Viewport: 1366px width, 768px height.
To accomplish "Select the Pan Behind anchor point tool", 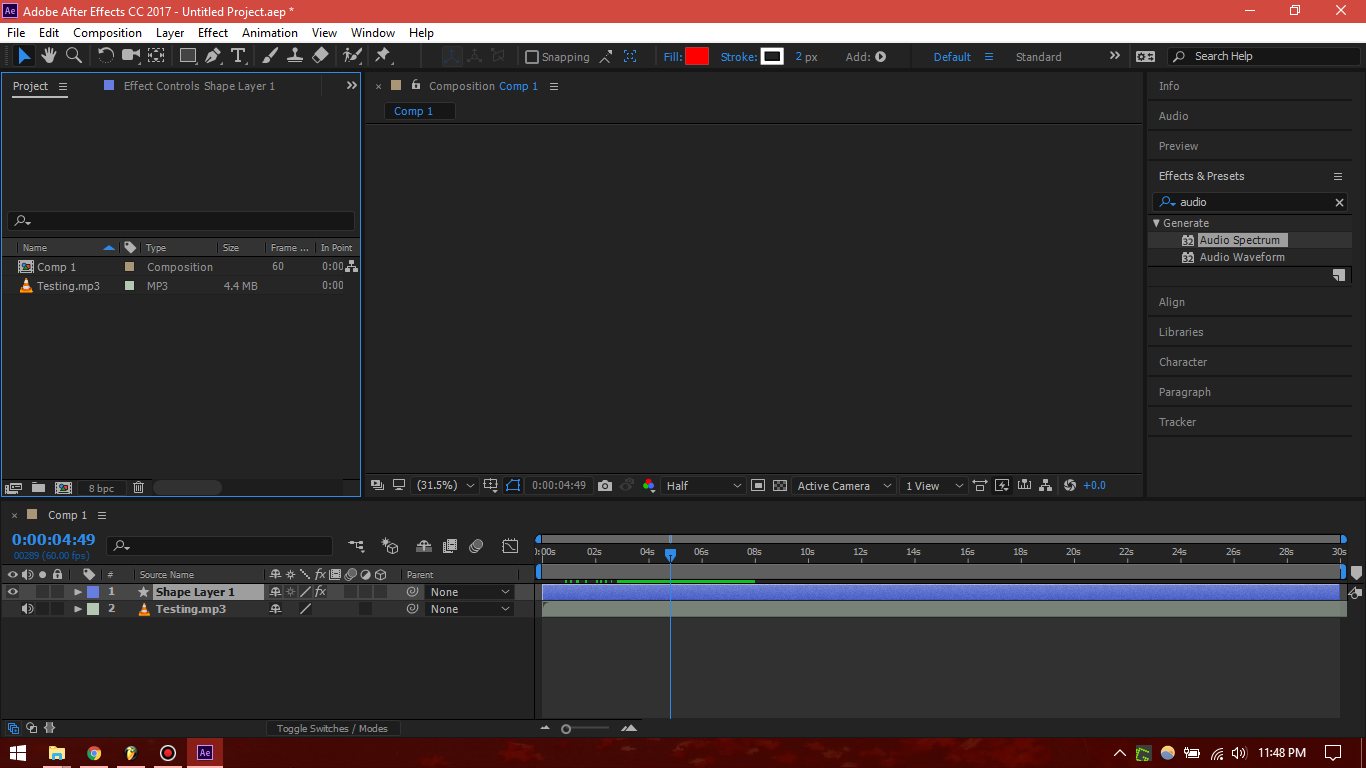I will (x=157, y=56).
